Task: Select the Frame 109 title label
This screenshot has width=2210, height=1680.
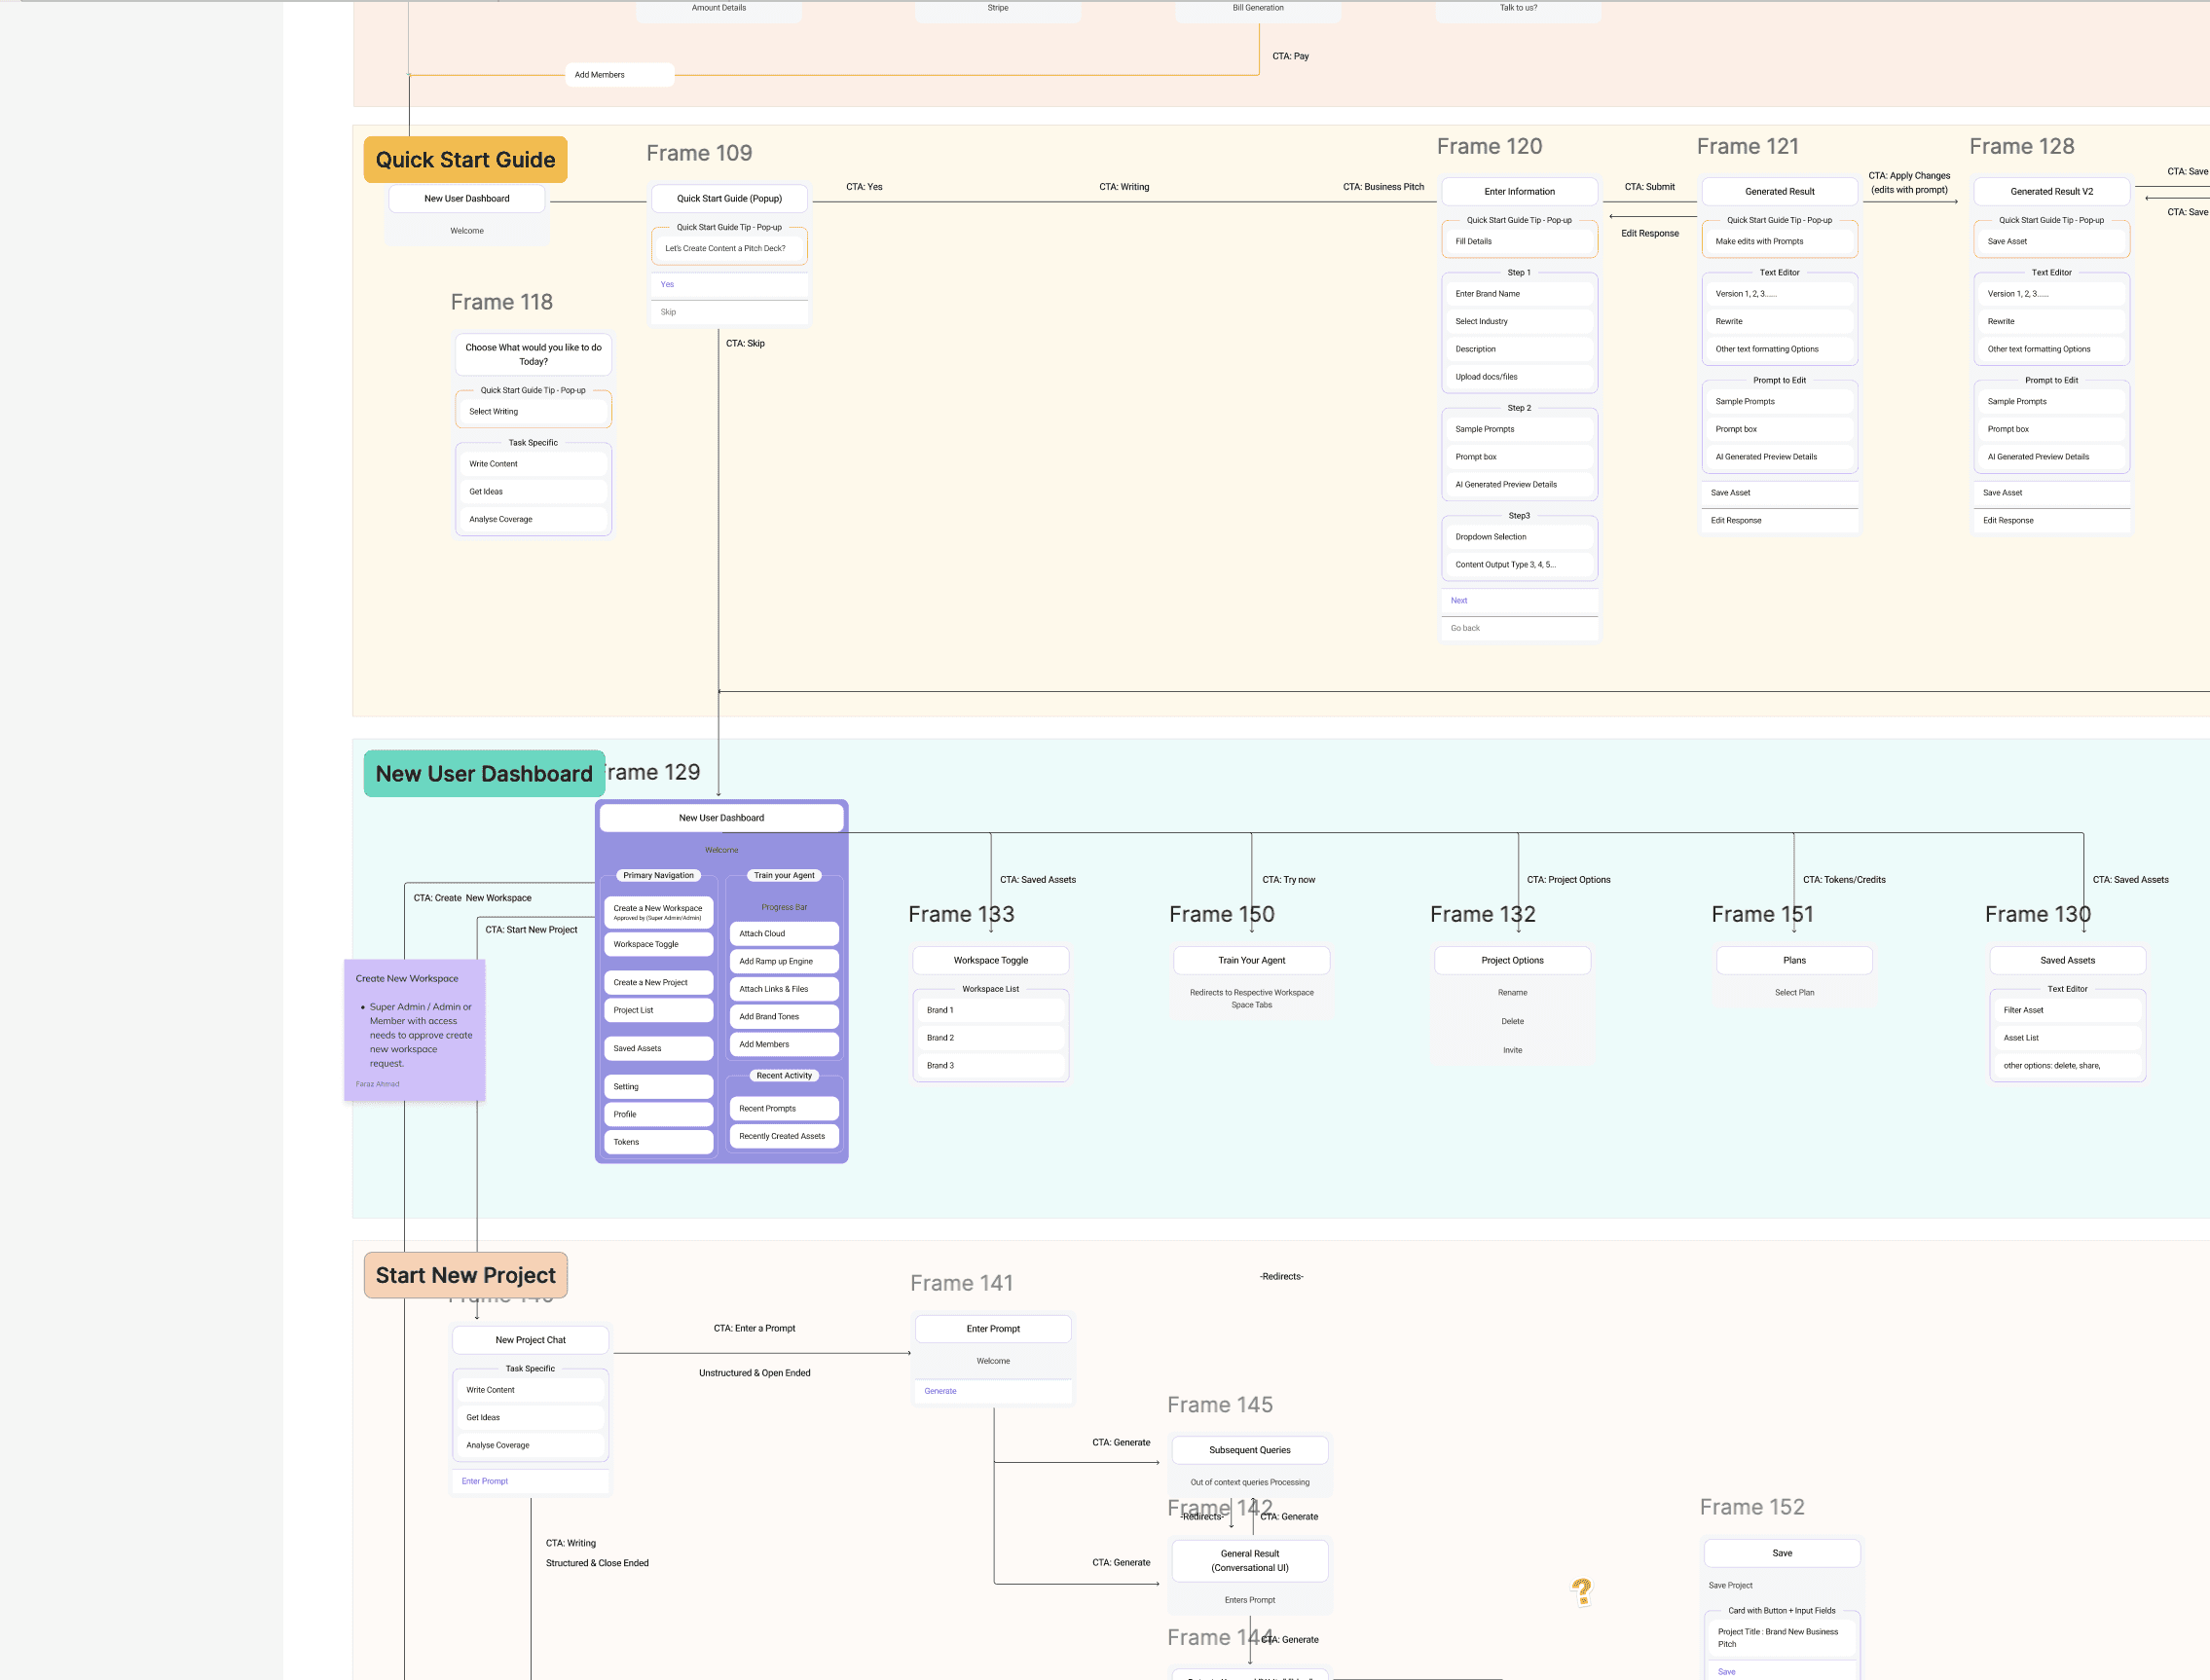Action: (698, 153)
